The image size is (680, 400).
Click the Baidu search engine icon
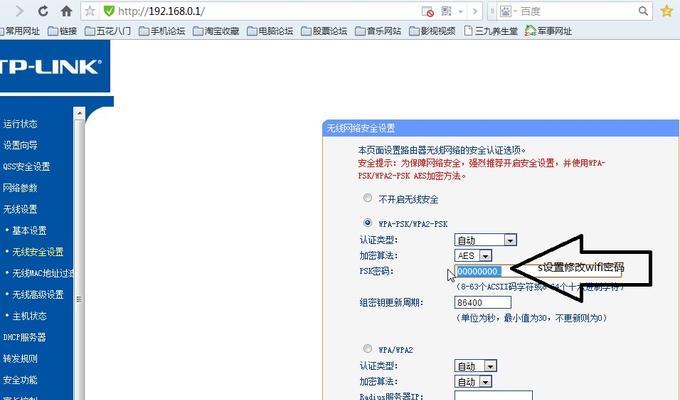[506, 11]
